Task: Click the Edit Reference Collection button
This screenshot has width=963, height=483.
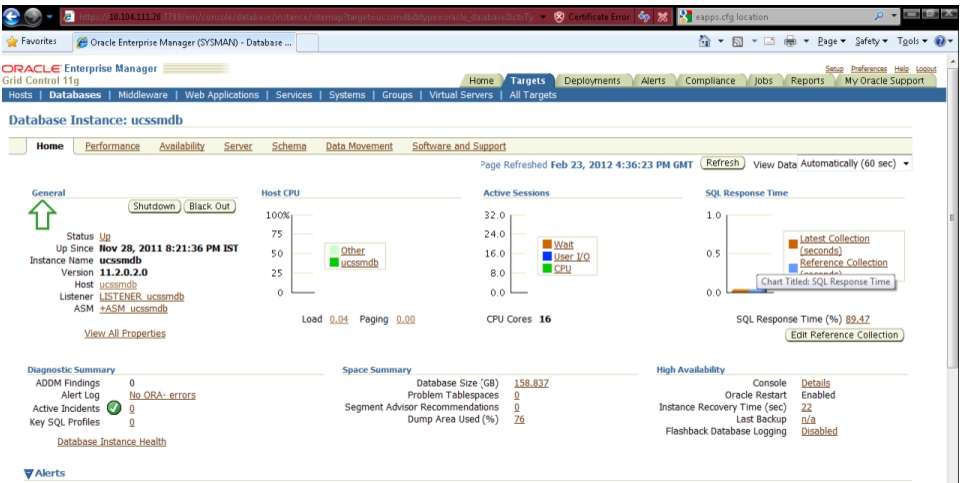Action: pyautogui.click(x=844, y=336)
